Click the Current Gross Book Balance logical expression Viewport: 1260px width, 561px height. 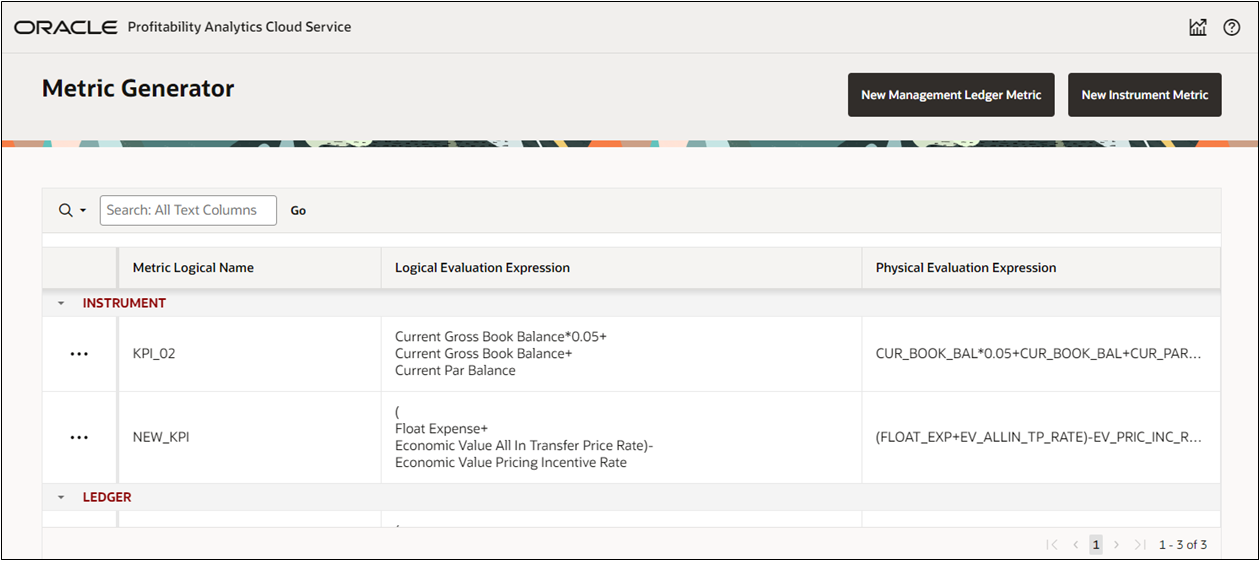point(621,354)
